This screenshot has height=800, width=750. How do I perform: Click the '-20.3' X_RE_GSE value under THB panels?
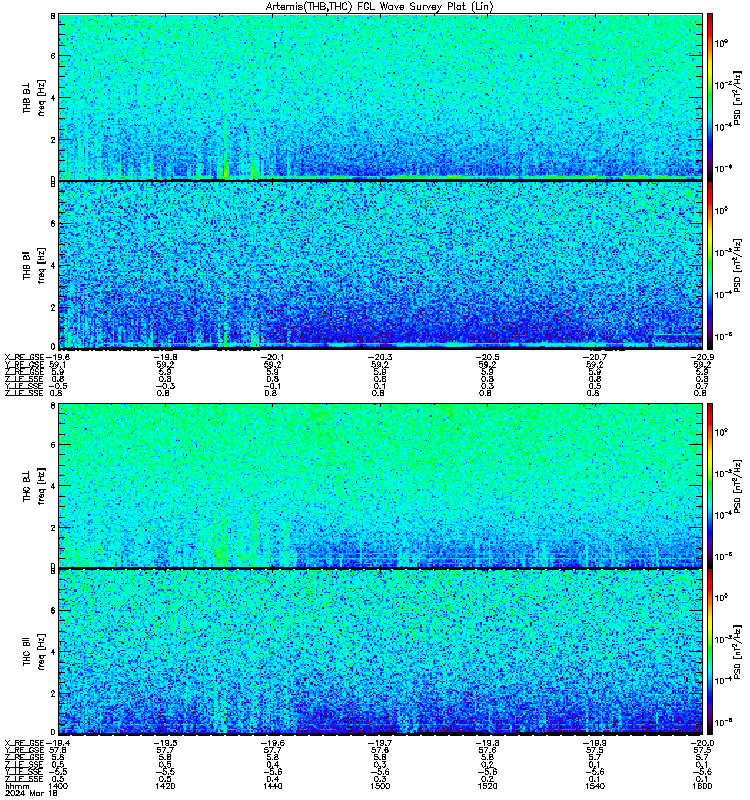click(378, 357)
